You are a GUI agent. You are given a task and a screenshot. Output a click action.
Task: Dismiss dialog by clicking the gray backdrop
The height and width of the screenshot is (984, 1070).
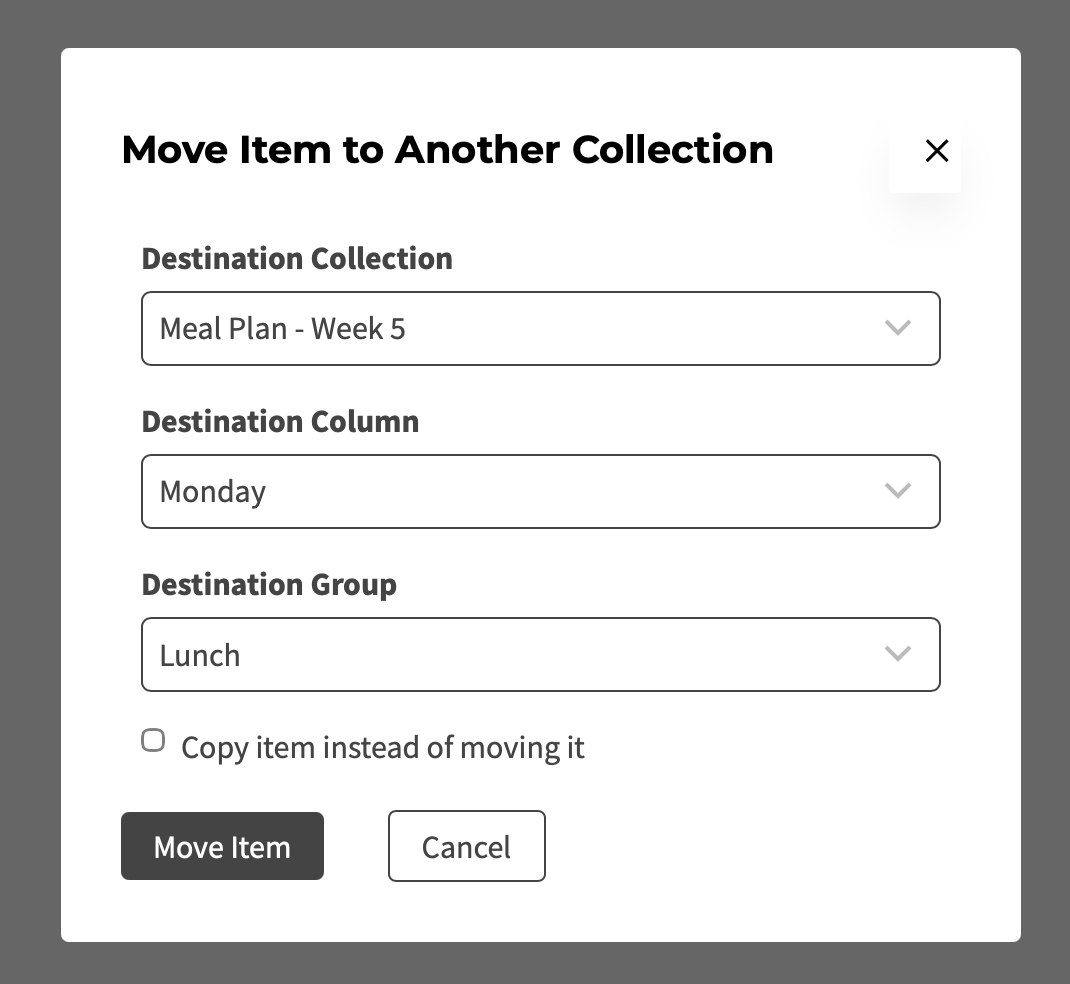27,491
